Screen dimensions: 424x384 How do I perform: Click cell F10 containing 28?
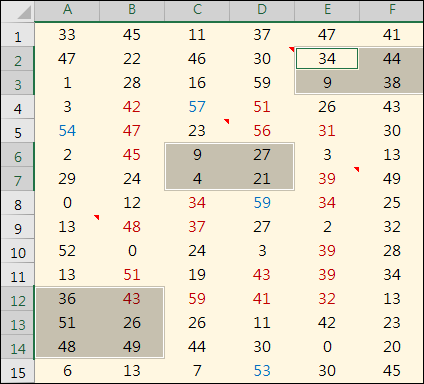pyautogui.click(x=391, y=251)
